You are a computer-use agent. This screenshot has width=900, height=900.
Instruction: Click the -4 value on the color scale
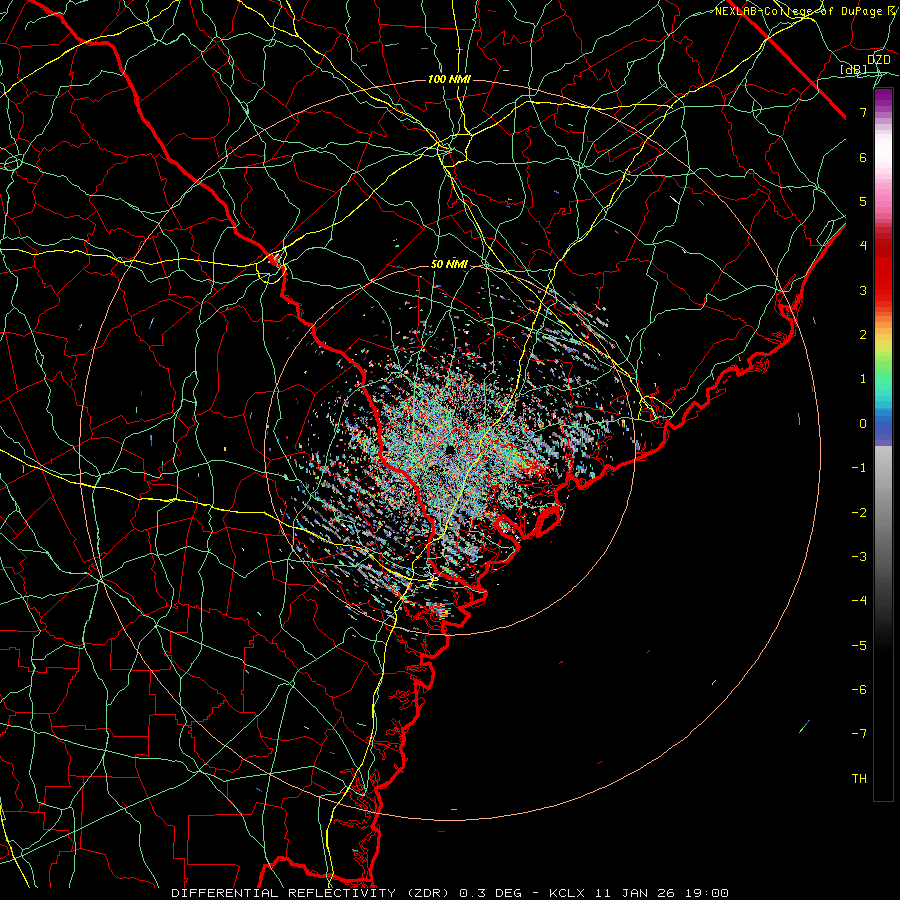[x=859, y=601]
